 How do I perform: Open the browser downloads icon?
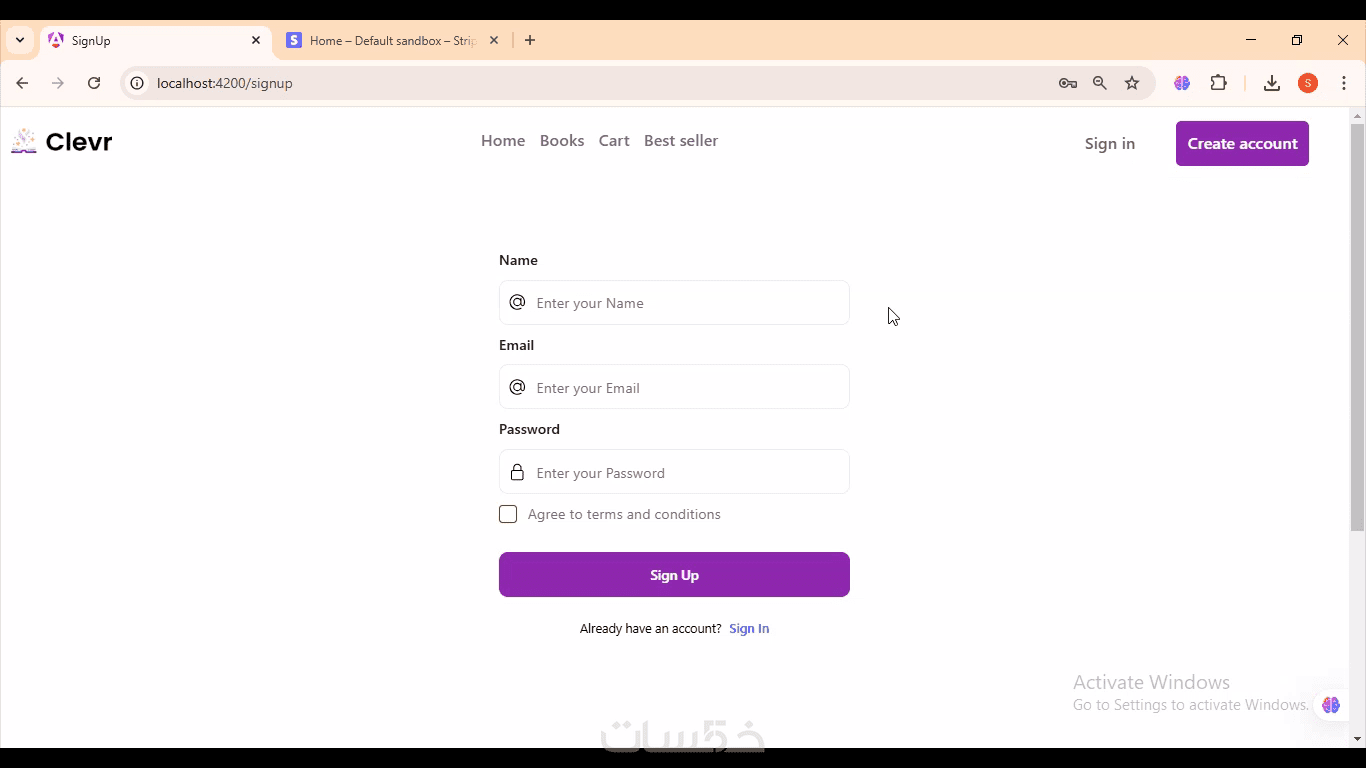tap(1272, 83)
